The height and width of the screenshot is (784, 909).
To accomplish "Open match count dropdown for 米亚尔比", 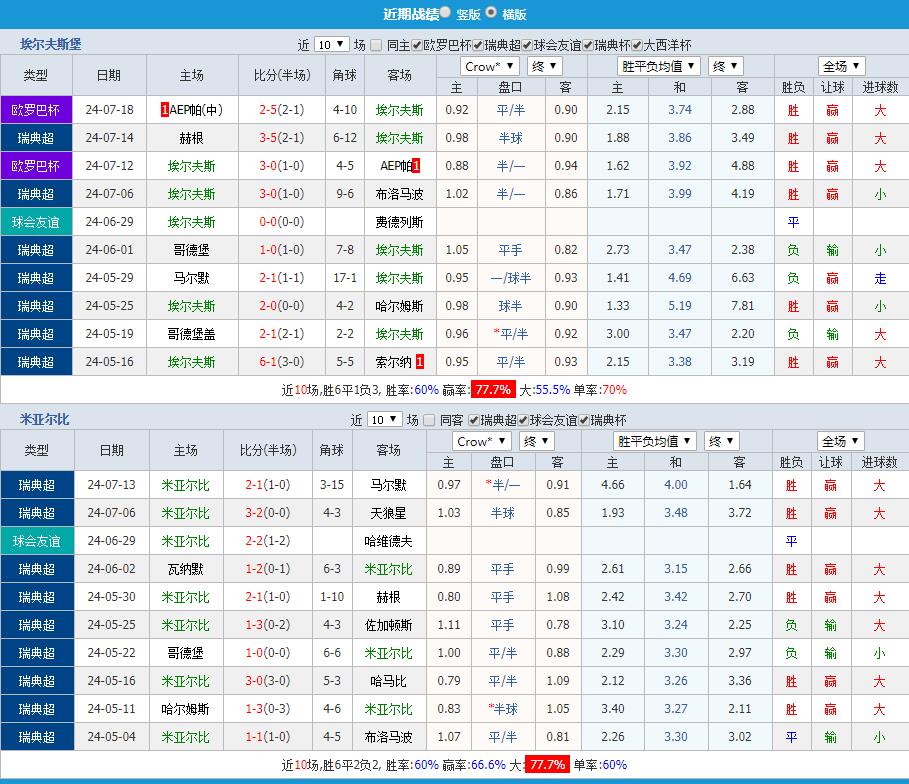I will click(x=383, y=420).
